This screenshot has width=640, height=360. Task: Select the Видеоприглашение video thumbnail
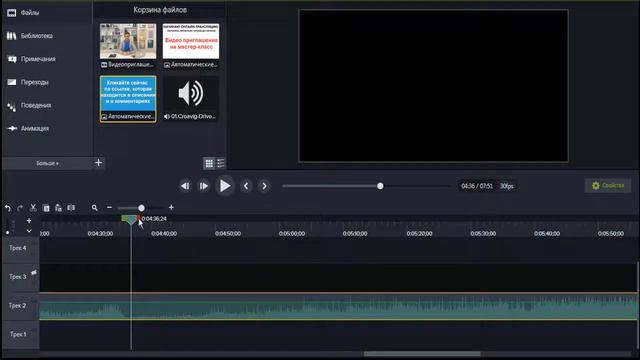tap(128, 46)
